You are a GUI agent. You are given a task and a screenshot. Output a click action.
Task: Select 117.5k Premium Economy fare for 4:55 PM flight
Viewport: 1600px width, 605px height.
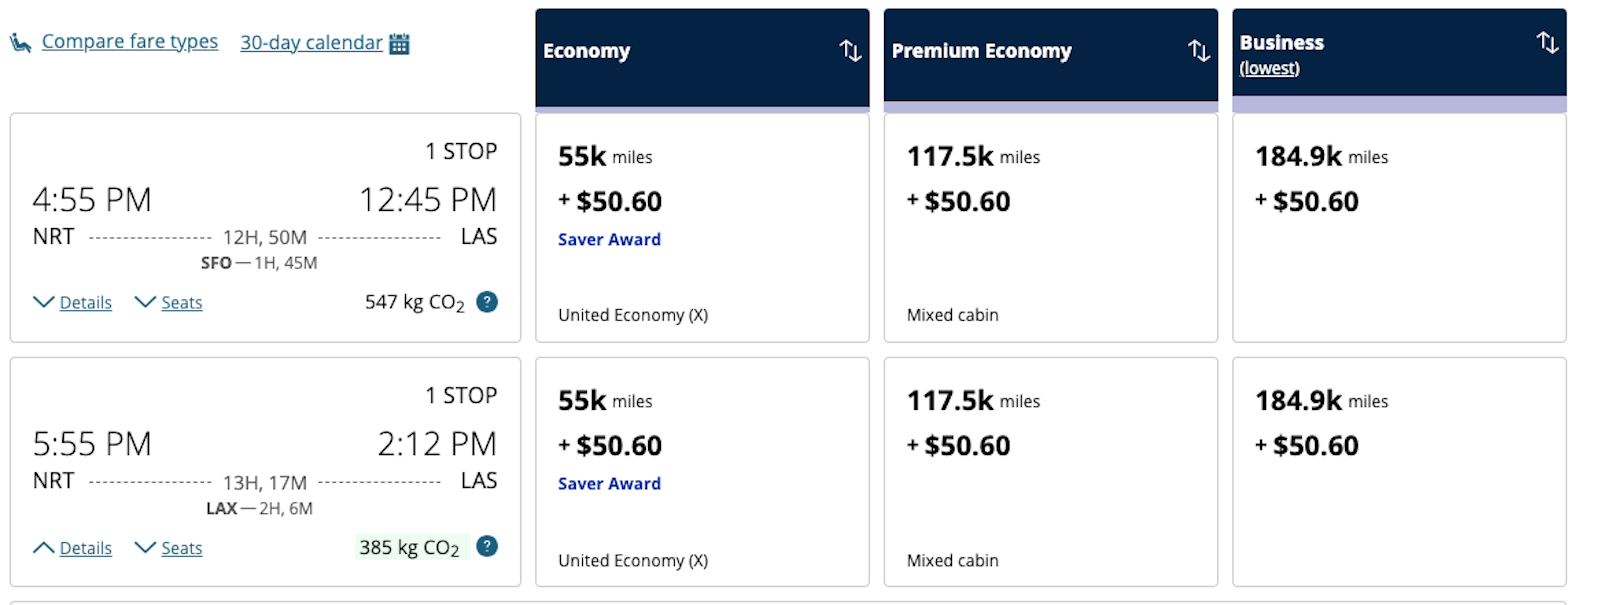click(1050, 228)
